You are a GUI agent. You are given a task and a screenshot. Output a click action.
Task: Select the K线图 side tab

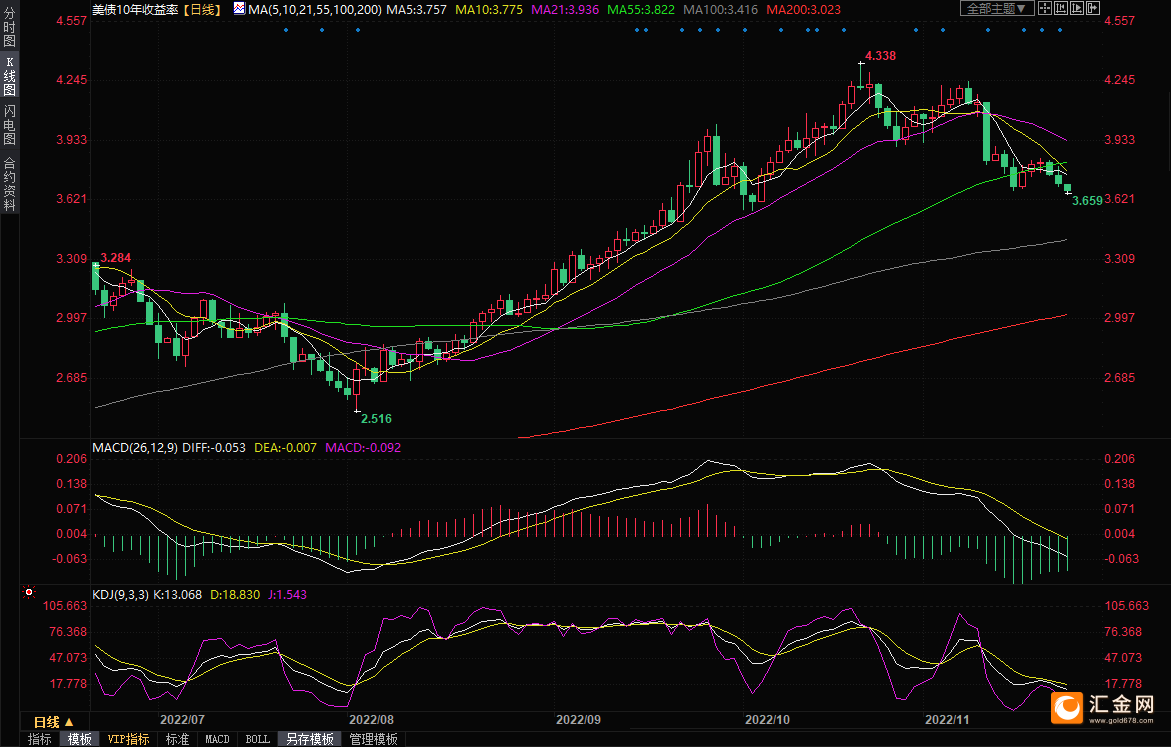[x=10, y=76]
